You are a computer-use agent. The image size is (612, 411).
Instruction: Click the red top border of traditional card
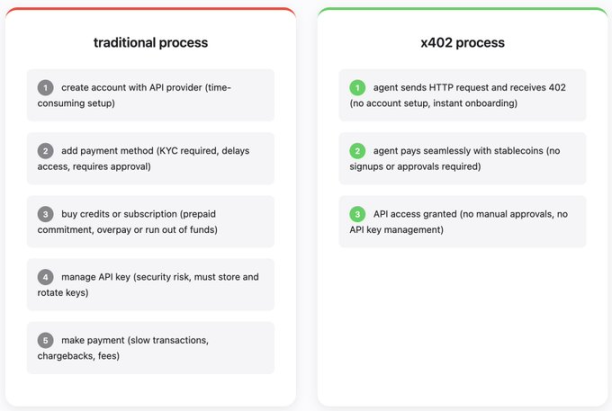click(151, 9)
